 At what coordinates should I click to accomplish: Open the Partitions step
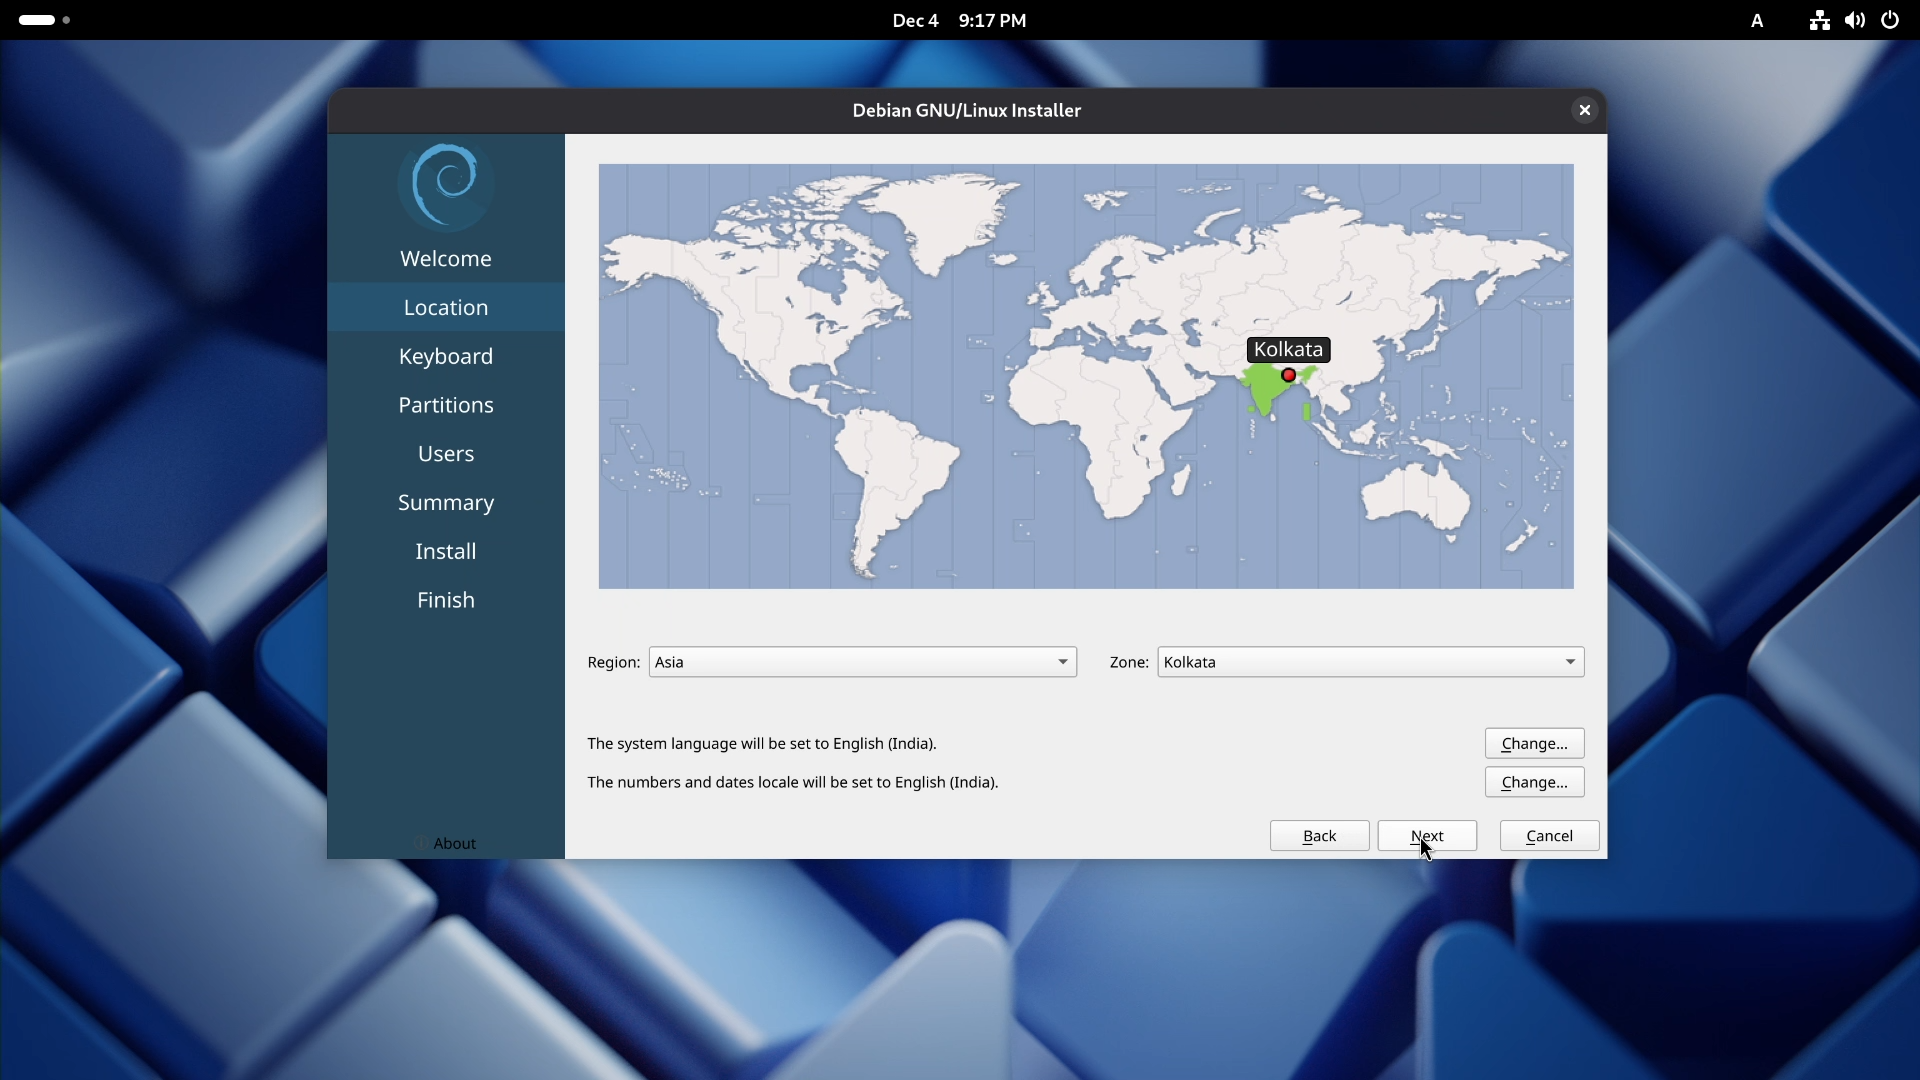click(x=446, y=404)
